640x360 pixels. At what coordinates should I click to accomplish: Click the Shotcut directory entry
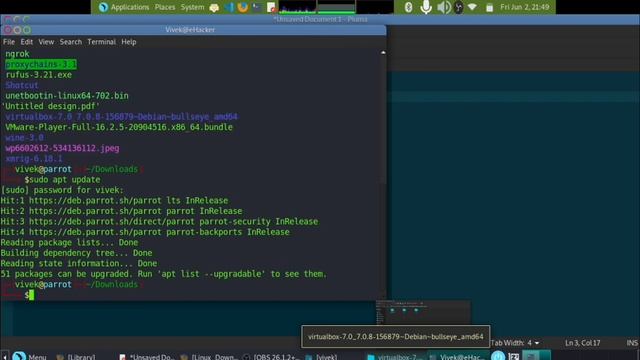[22, 85]
